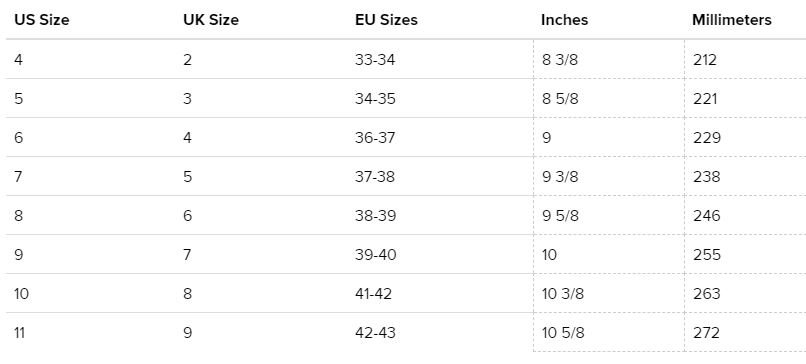This screenshot has width=806, height=364.
Task: Click the 255 millimeters value
Action: tap(707, 255)
